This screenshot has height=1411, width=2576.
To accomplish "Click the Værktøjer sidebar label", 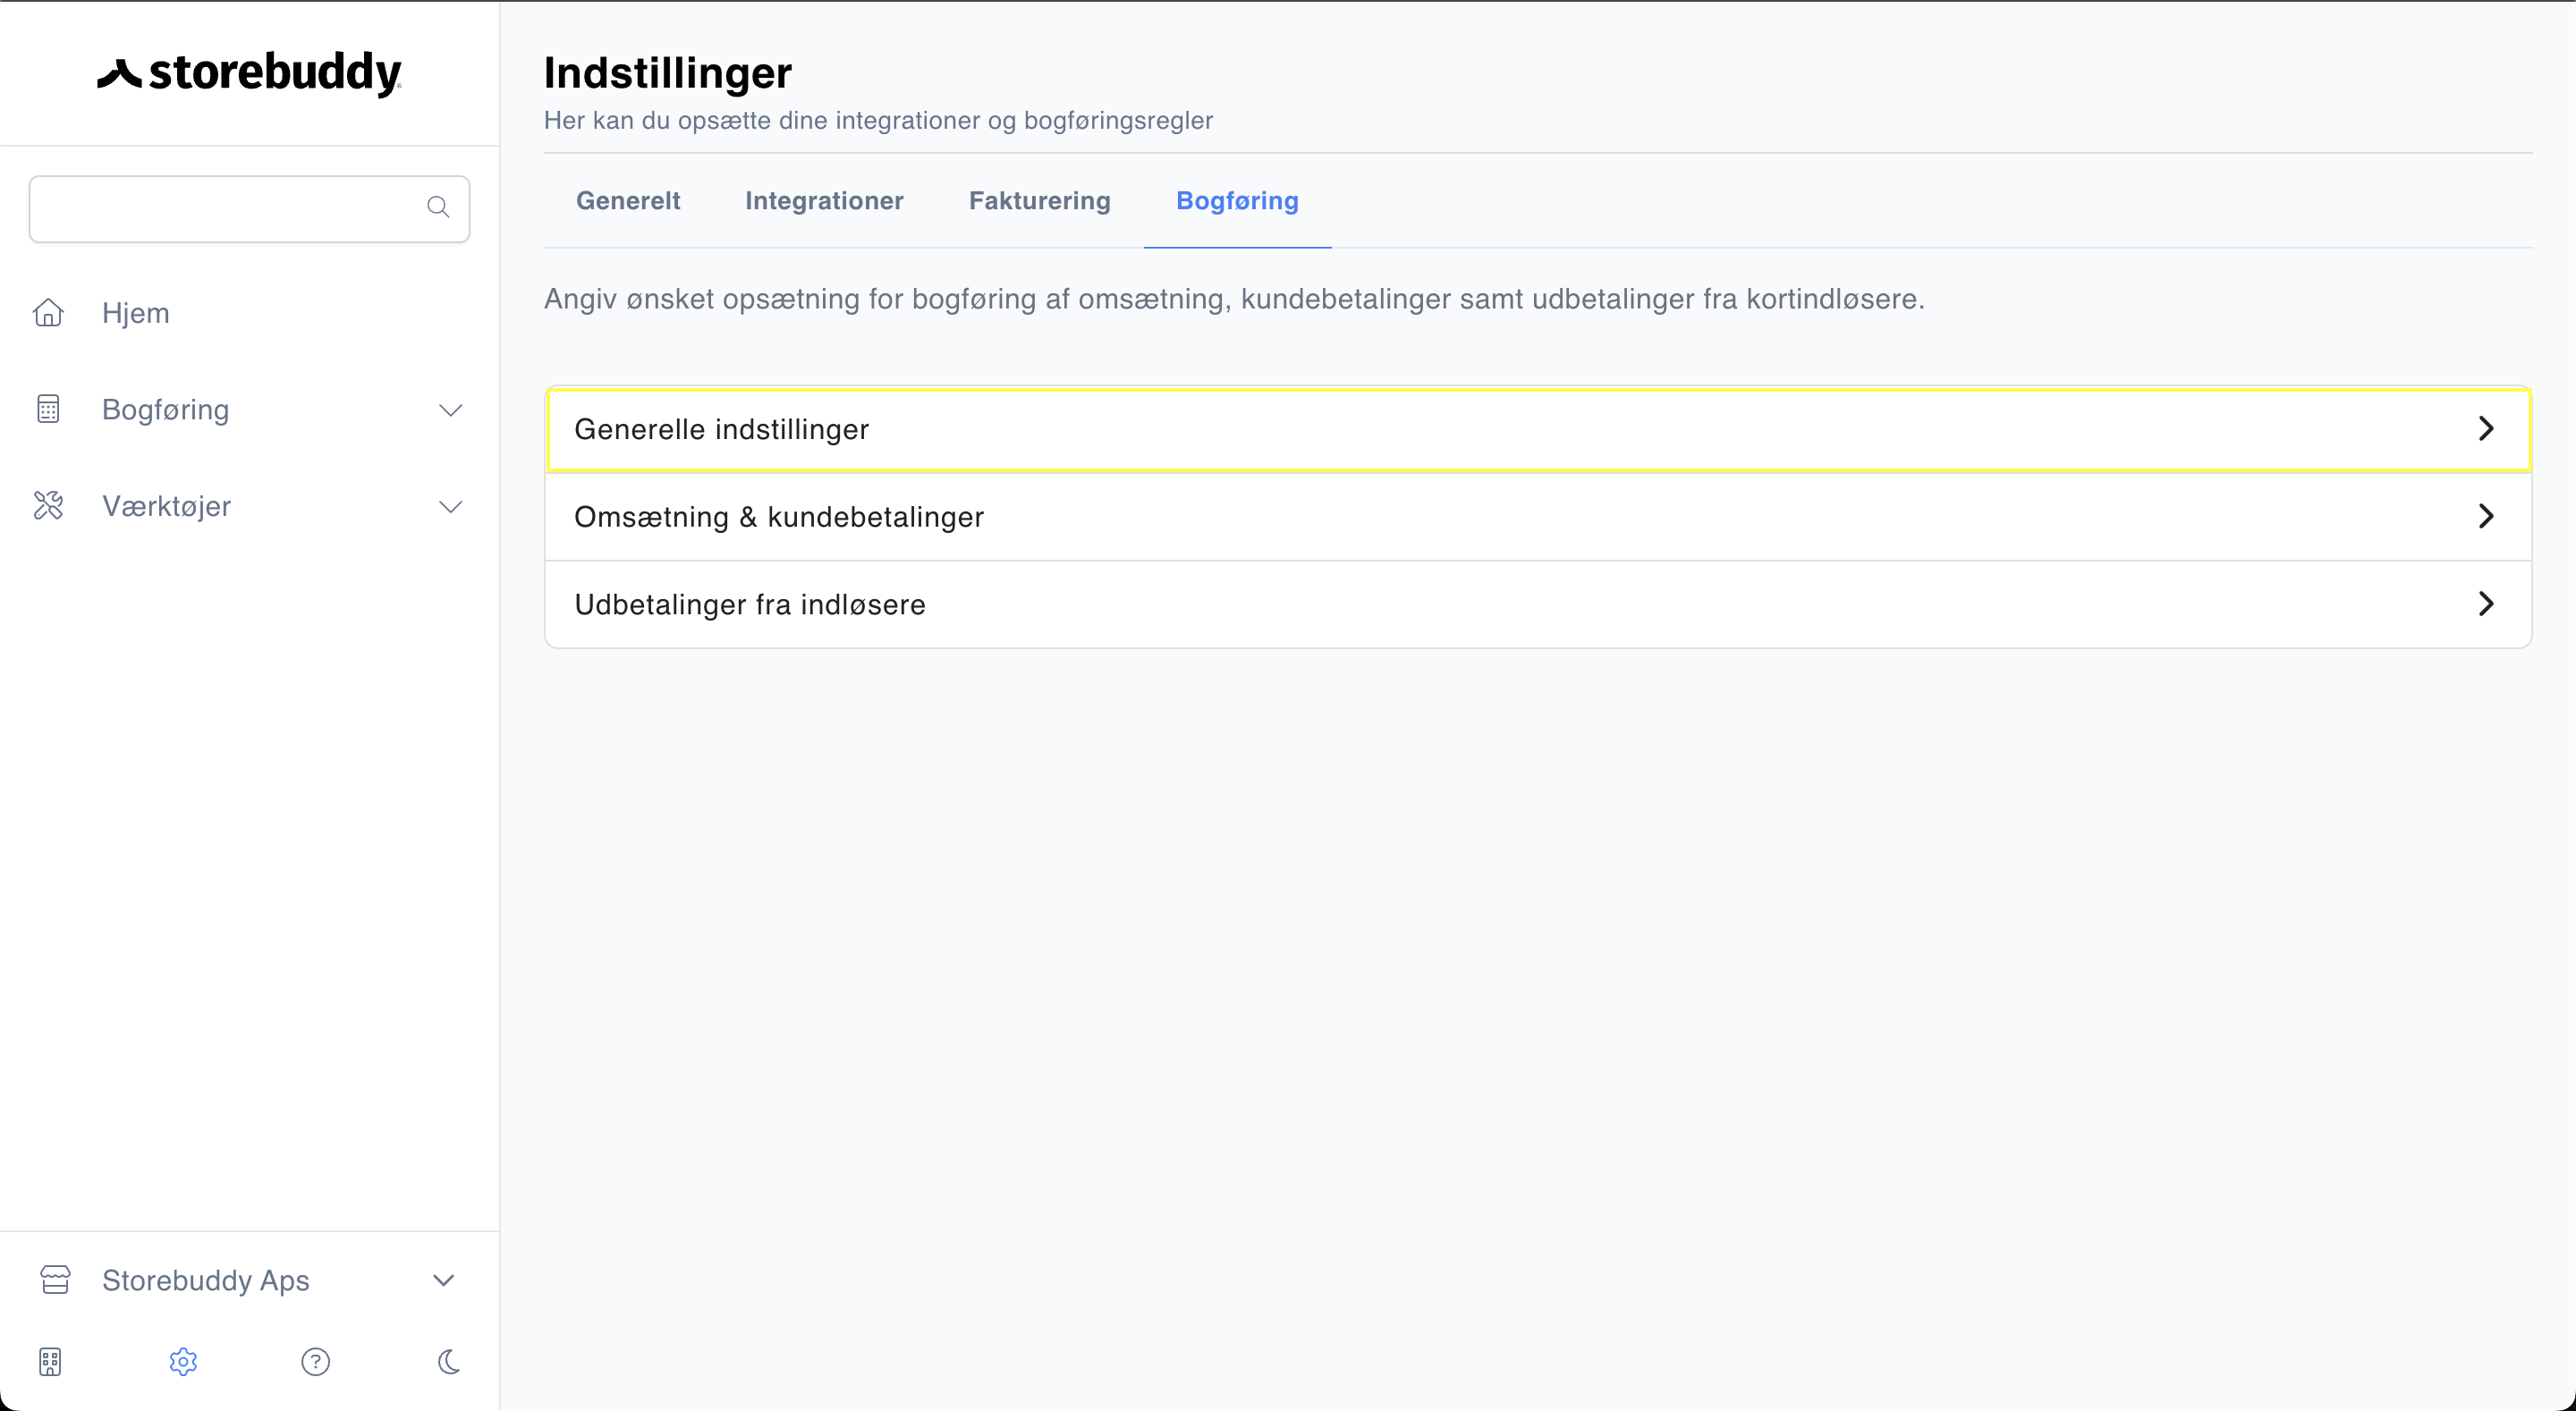I will click(167, 506).
